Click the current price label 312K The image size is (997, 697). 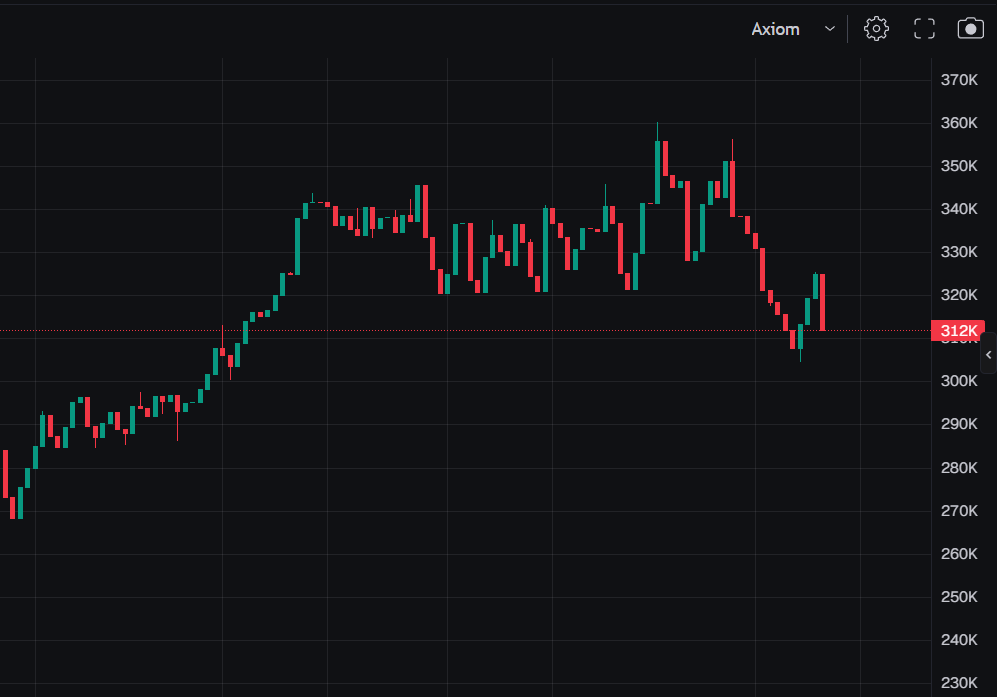click(x=958, y=331)
